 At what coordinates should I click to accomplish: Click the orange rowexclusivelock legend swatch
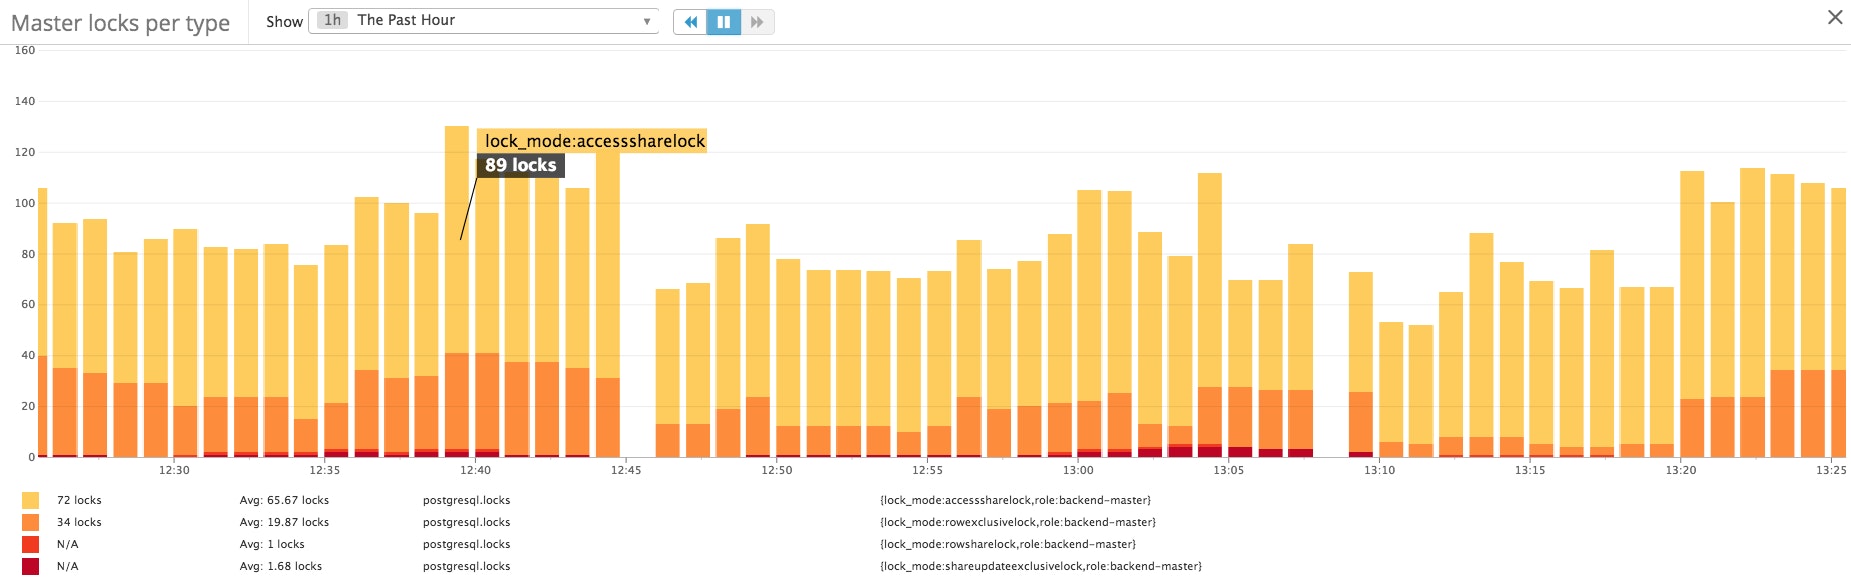(31, 522)
